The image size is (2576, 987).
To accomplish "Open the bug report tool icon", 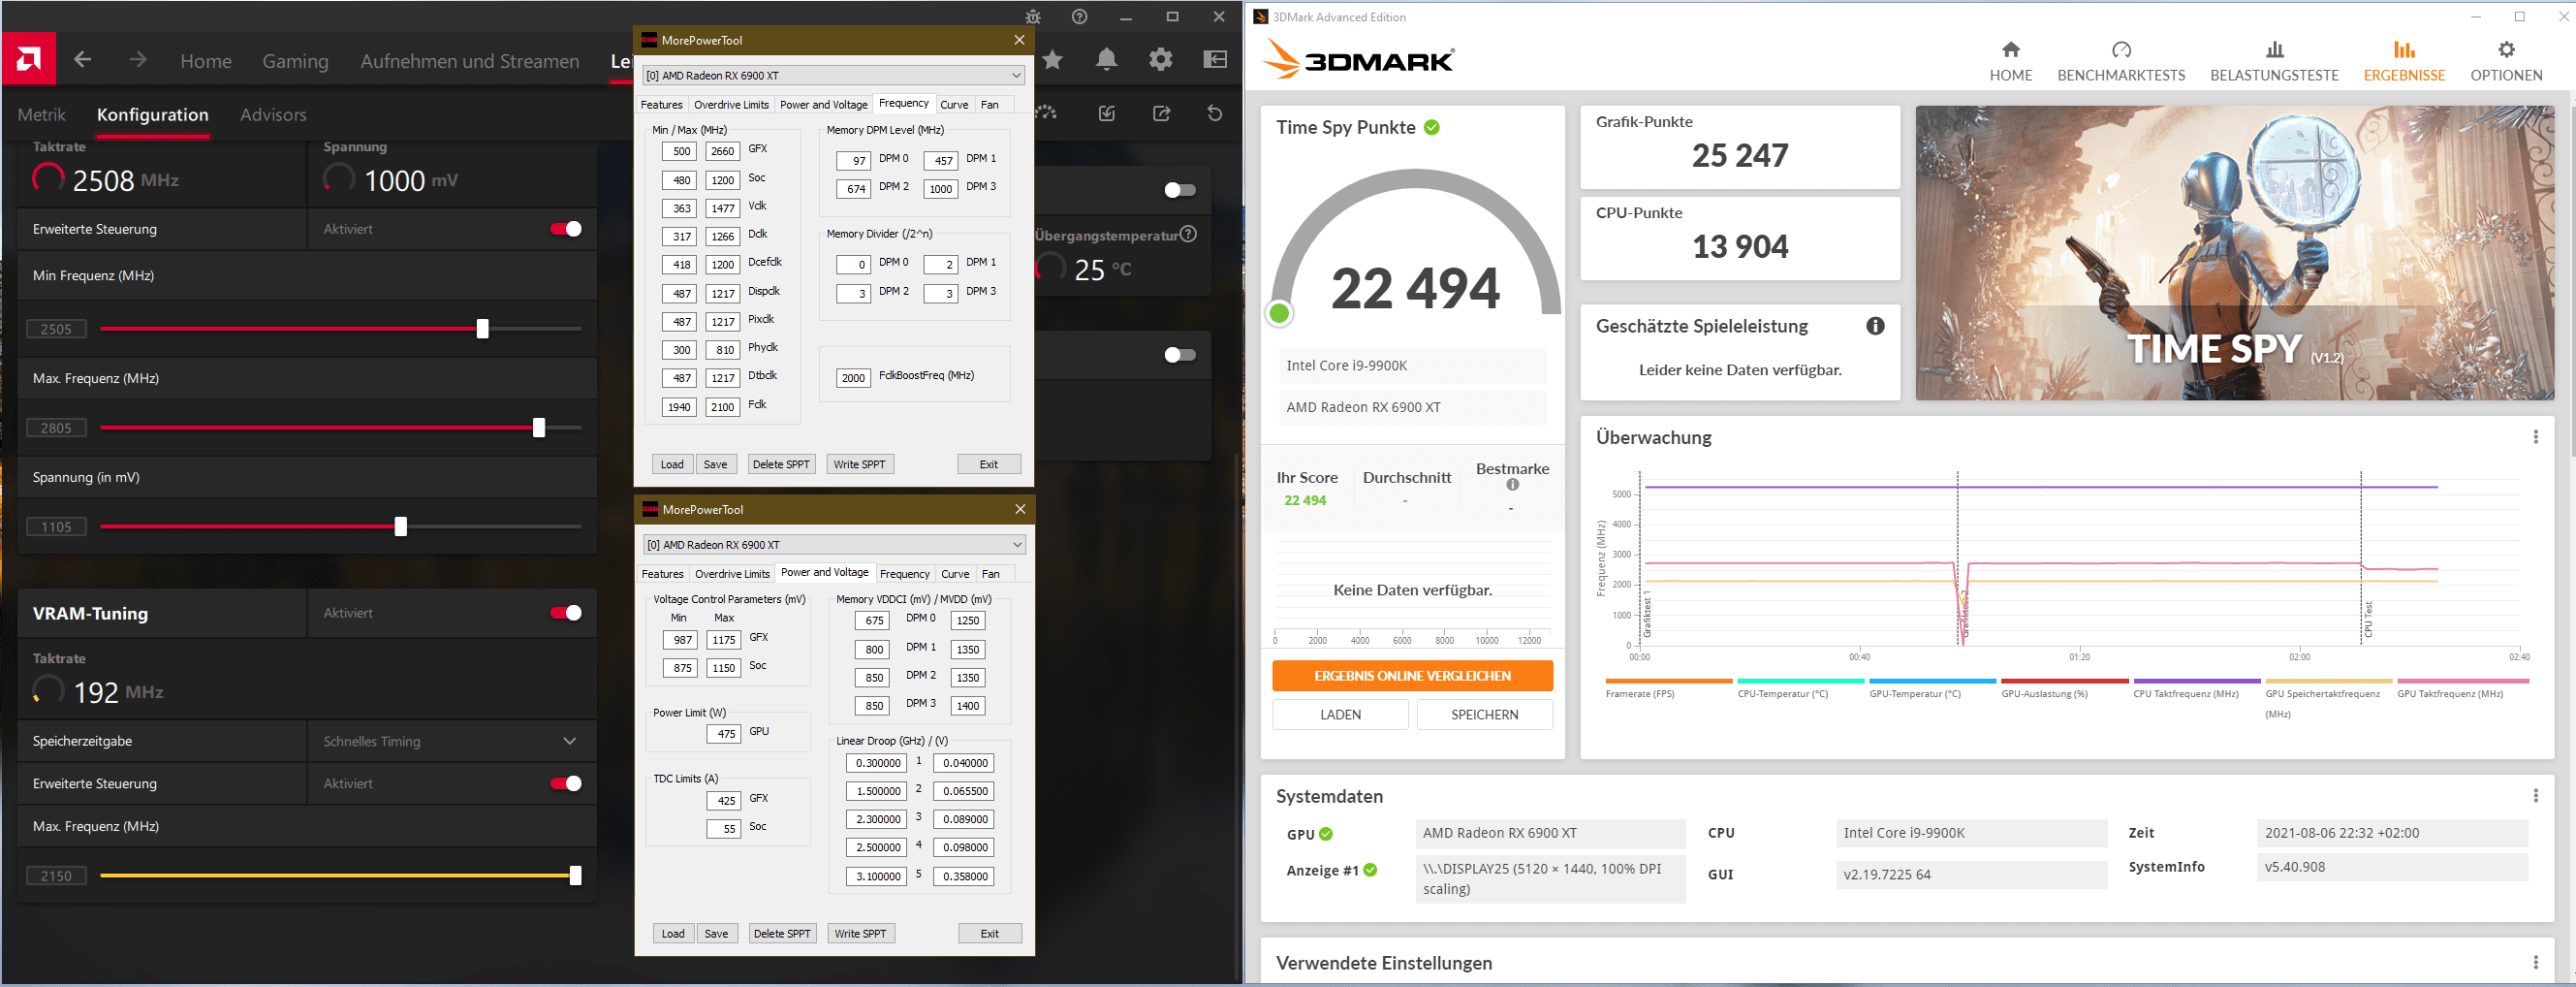I will point(1033,17).
